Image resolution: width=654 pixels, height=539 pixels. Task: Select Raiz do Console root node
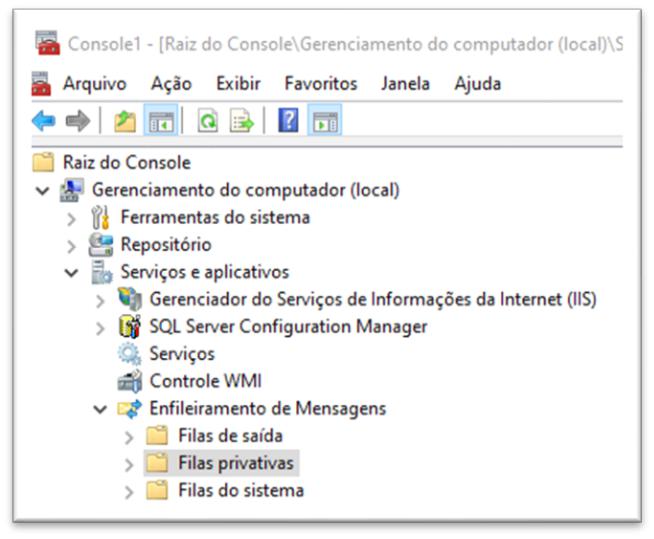tap(126, 162)
